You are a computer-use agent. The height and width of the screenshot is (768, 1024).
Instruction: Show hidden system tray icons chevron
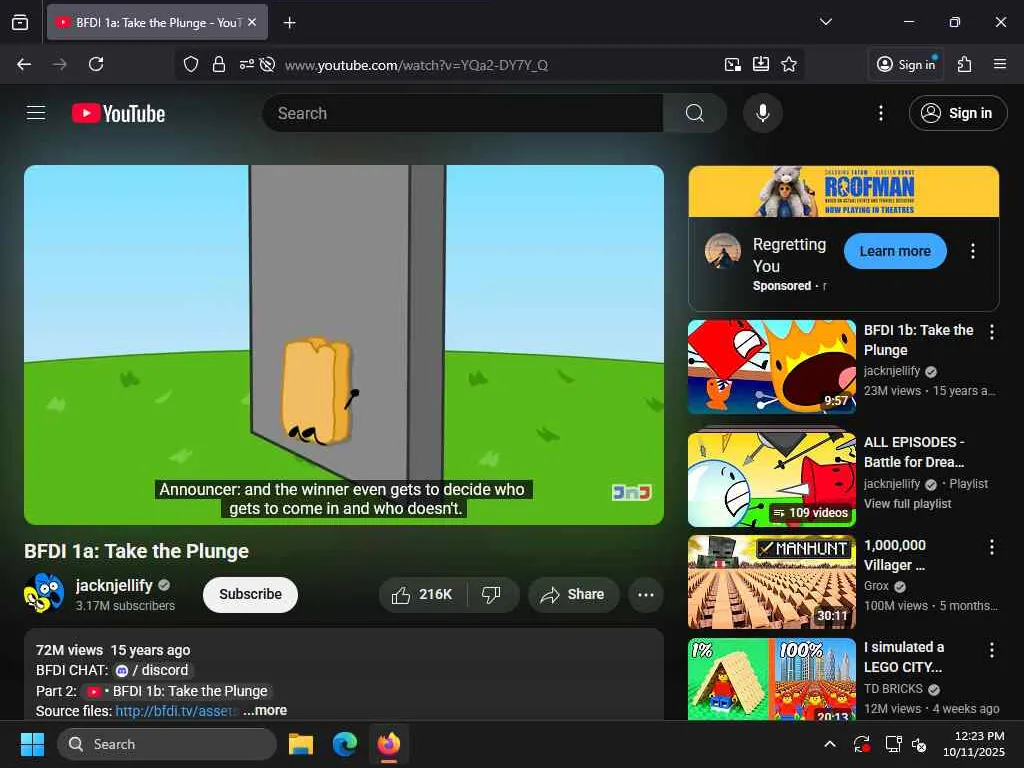(x=829, y=744)
